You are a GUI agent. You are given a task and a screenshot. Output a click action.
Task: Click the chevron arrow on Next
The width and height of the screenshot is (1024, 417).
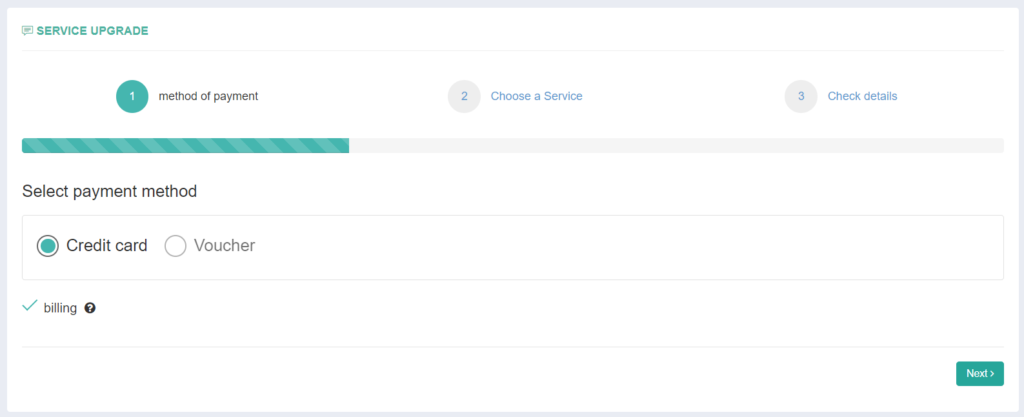pyautogui.click(x=992, y=374)
